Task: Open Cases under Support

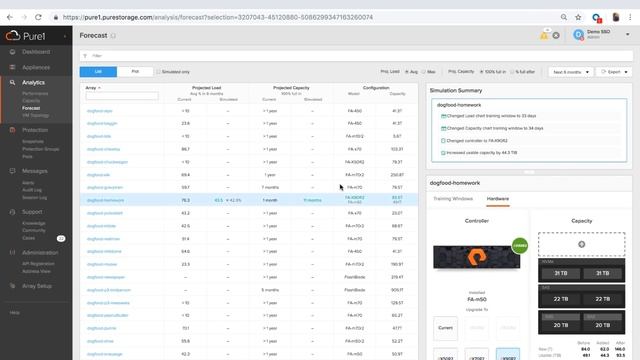Action: pos(29,238)
